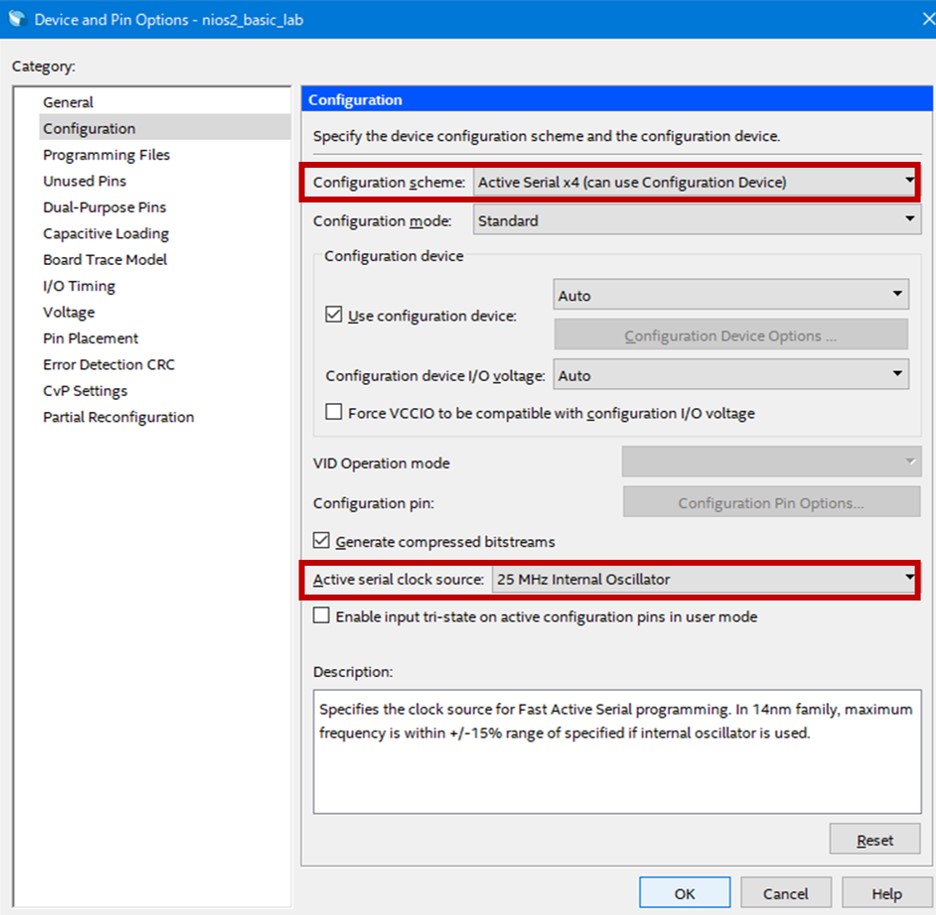Open the Configuration mode dropdown
The image size is (936, 915).
point(909,220)
